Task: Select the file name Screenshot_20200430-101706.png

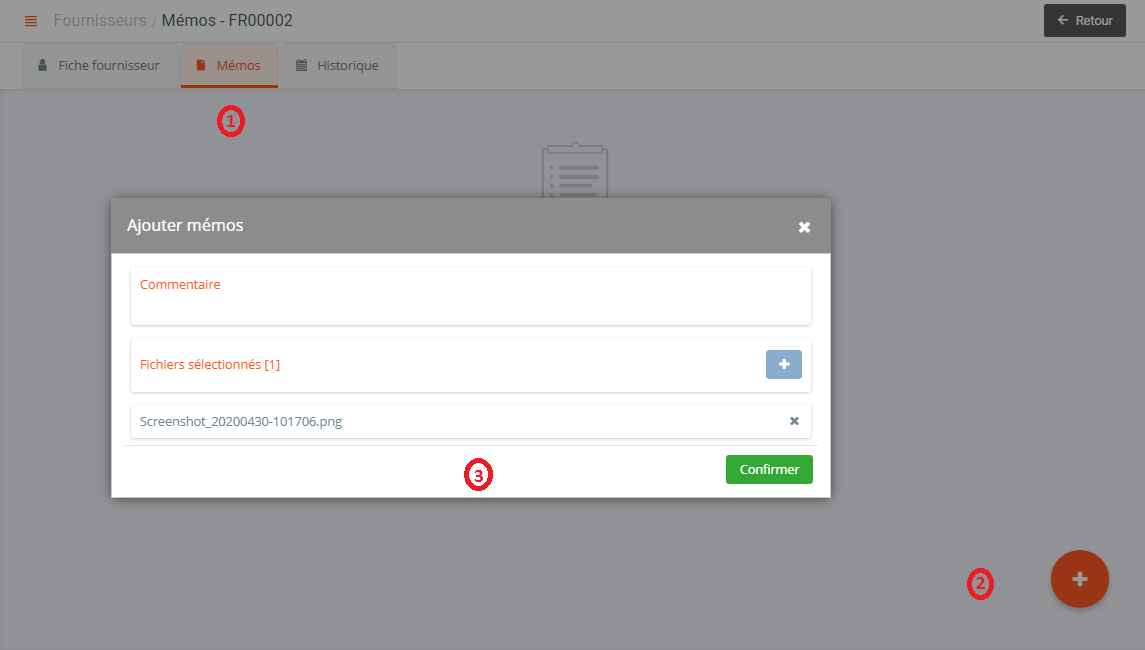Action: point(241,421)
